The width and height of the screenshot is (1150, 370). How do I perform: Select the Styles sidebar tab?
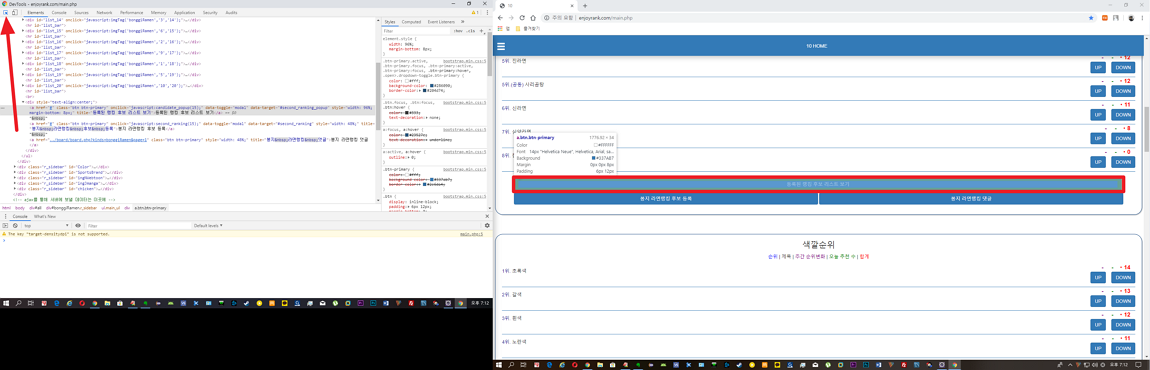[390, 23]
